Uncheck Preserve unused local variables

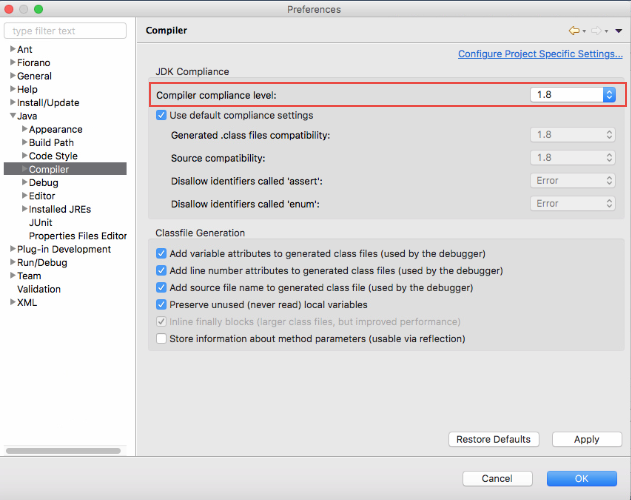coord(161,305)
